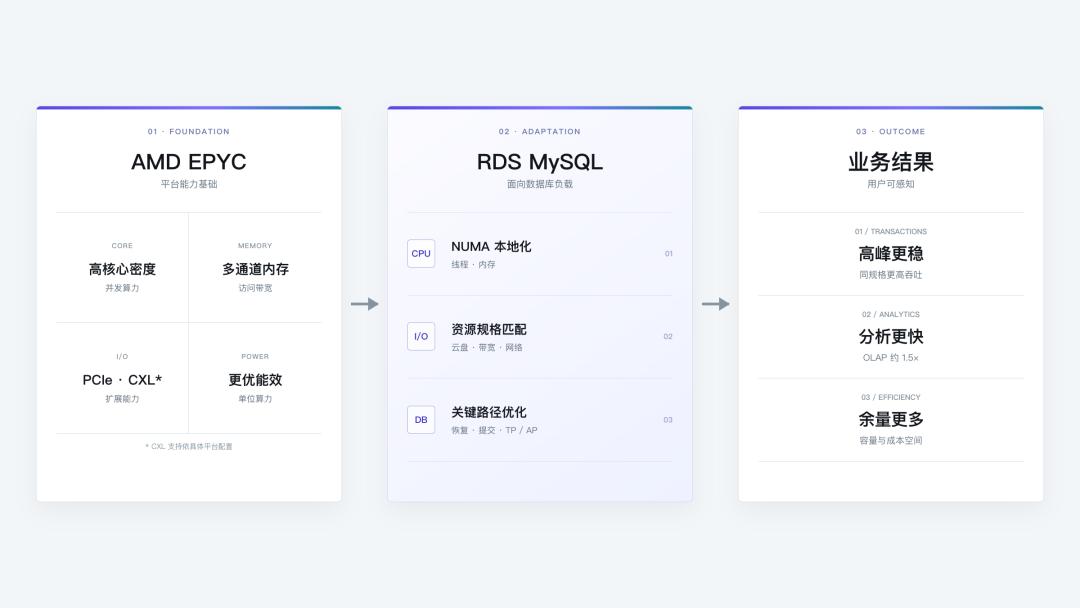Viewport: 1080px width, 608px height.
Task: Click the 单位算力 caption
Action: tap(255, 399)
